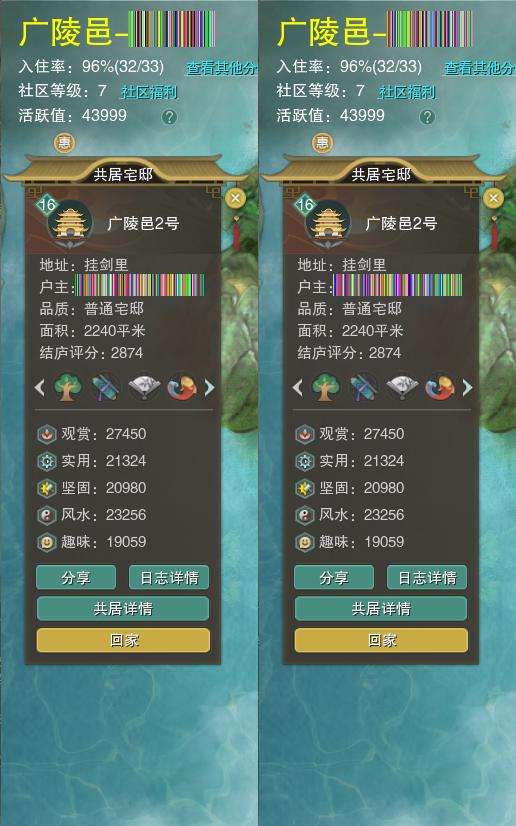Open 日志详情 in right panel
Viewport: 516px width, 826px height.
[x=426, y=577]
